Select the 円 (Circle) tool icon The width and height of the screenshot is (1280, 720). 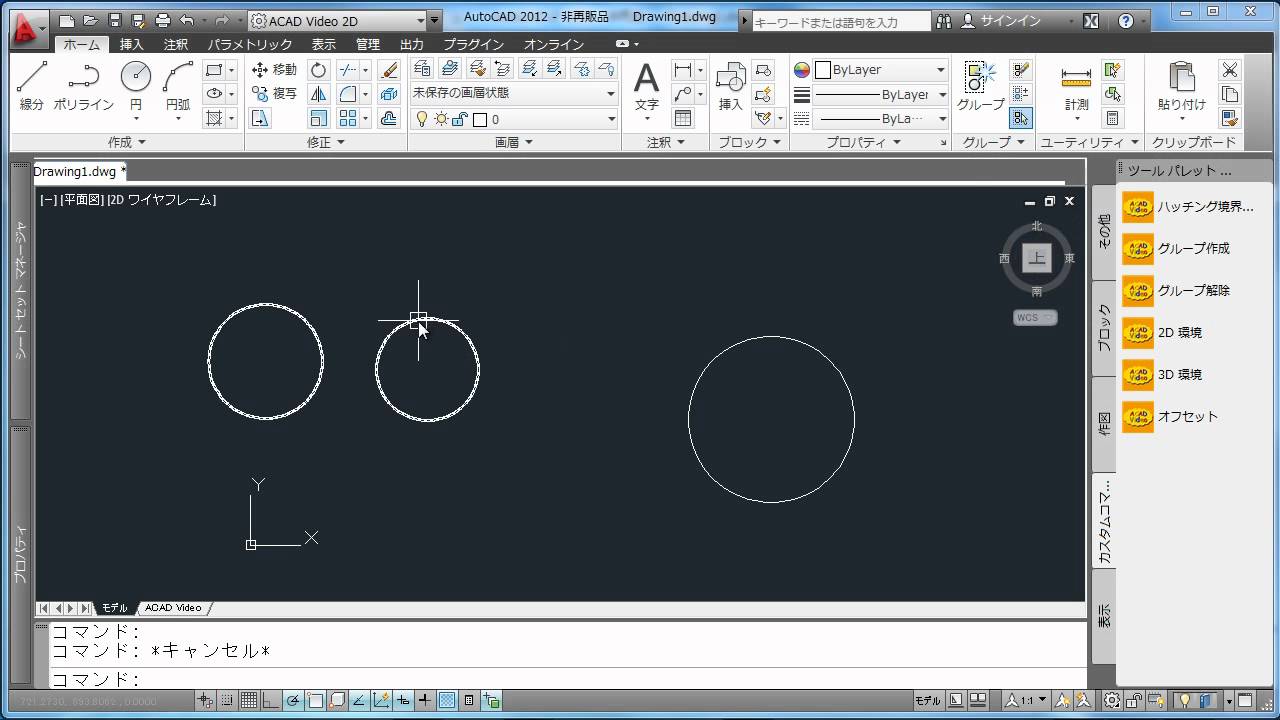coord(136,77)
